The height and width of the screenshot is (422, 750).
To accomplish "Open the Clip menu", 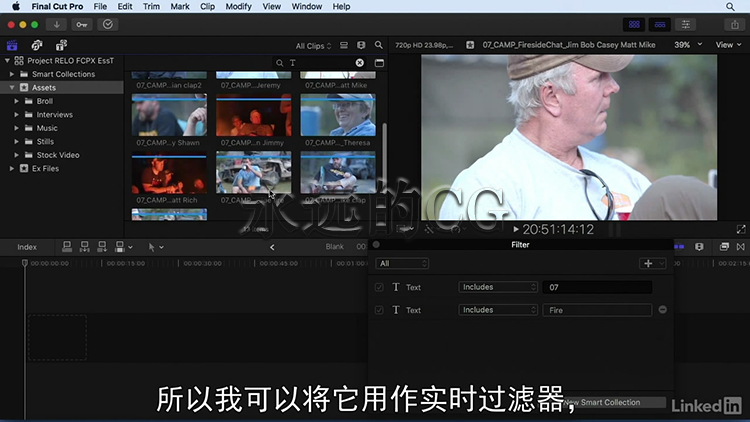I will point(207,6).
